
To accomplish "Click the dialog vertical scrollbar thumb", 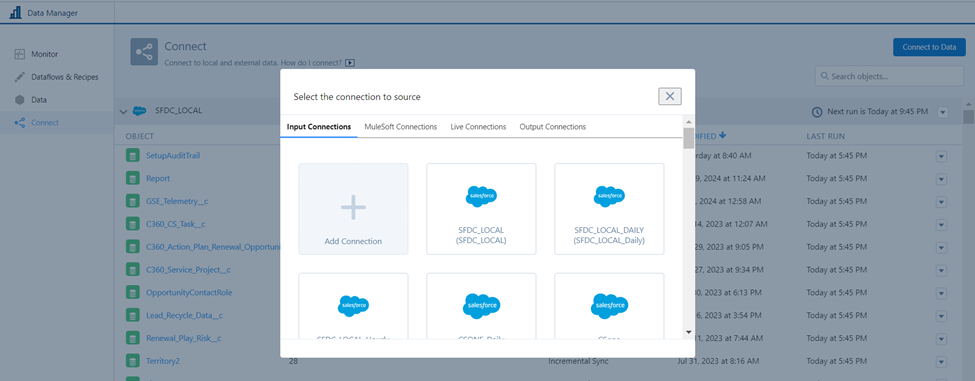I will [x=688, y=138].
